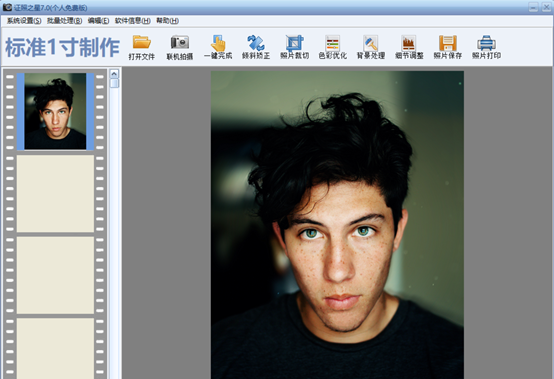Open 色彩优化 color optimization
554x379 pixels.
click(332, 47)
